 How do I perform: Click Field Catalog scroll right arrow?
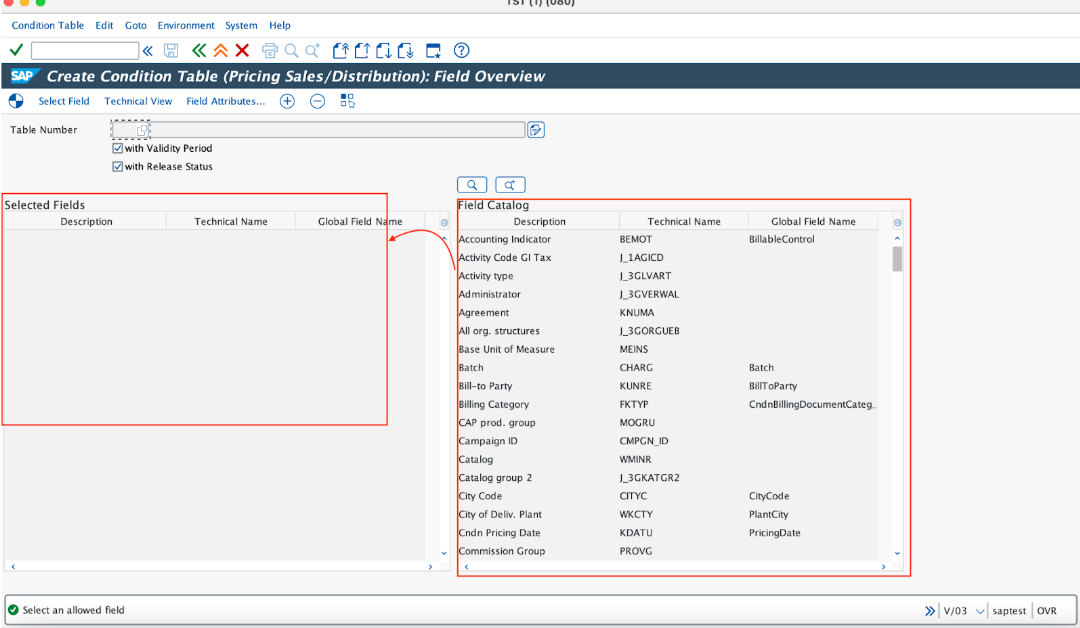pos(884,567)
